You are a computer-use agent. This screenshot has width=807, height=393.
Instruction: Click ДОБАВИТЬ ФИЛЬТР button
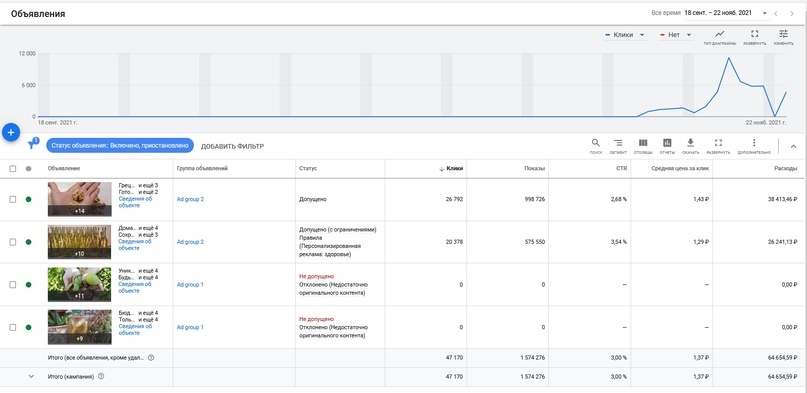(x=232, y=146)
